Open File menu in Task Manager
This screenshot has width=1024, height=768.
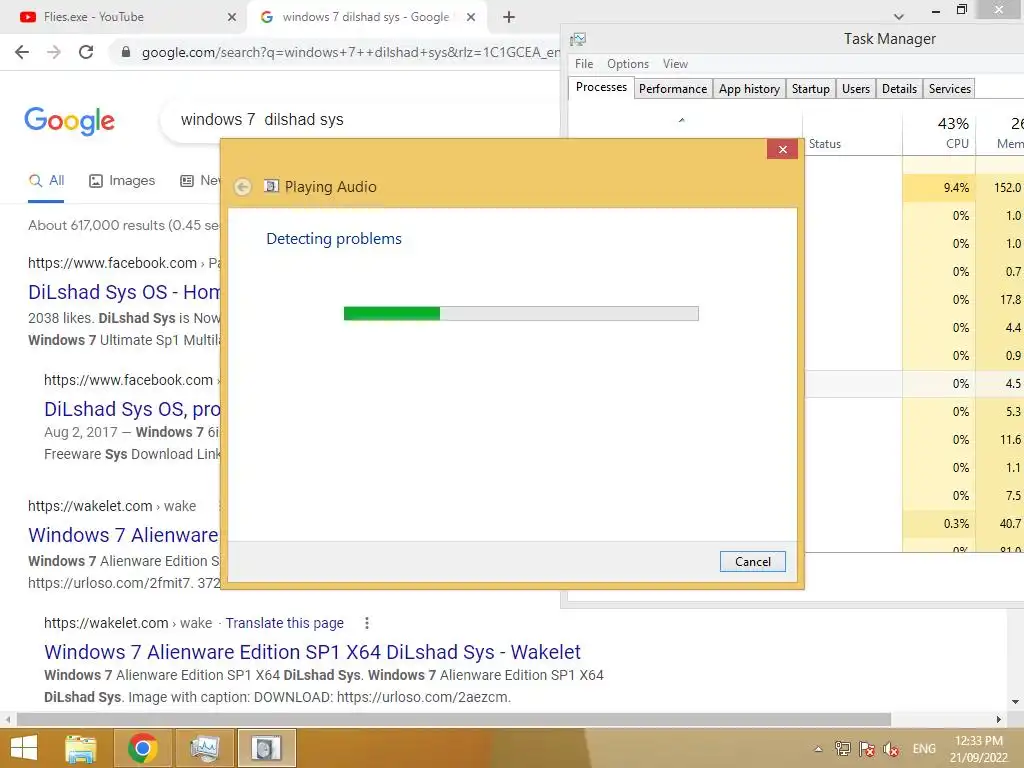point(584,64)
